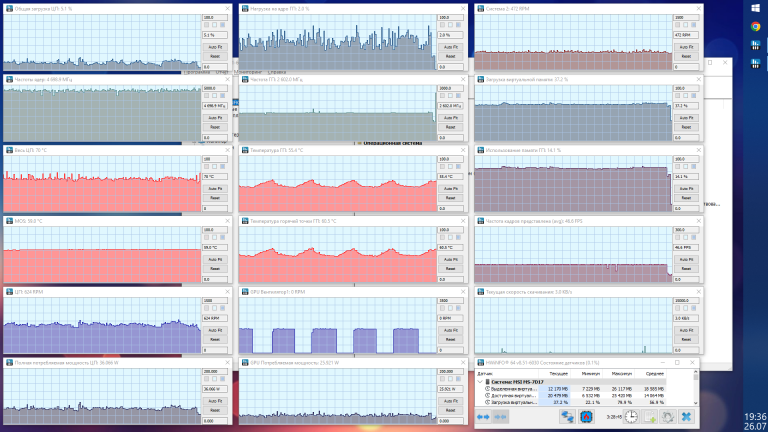This screenshot has height=432, width=768.
Task: Open network remote monitoring icon in sensors toolbar
Action: (567, 417)
